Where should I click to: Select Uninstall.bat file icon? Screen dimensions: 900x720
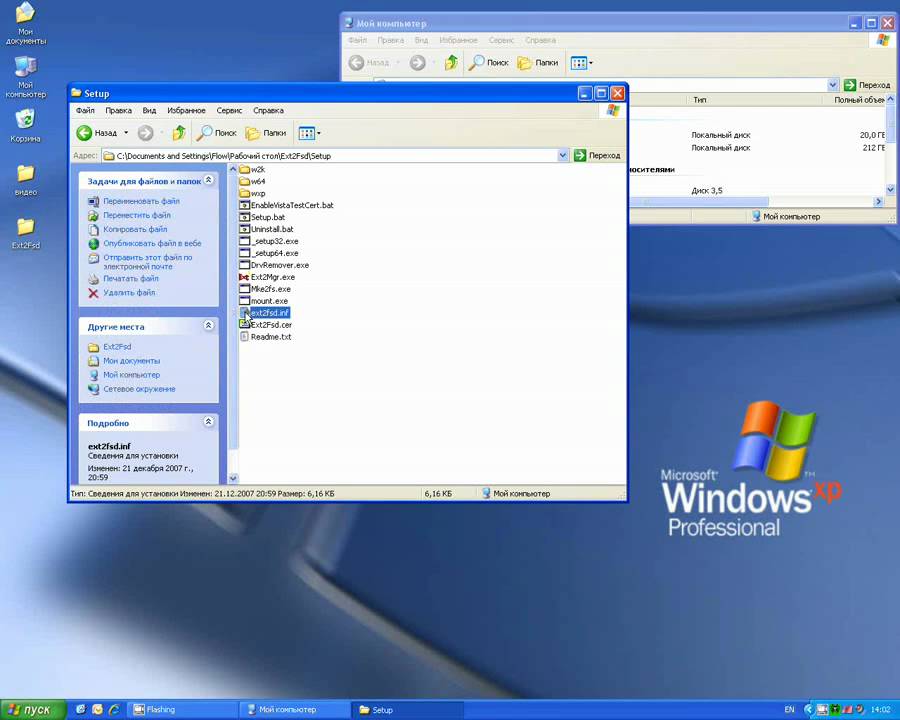pyautogui.click(x=245, y=229)
